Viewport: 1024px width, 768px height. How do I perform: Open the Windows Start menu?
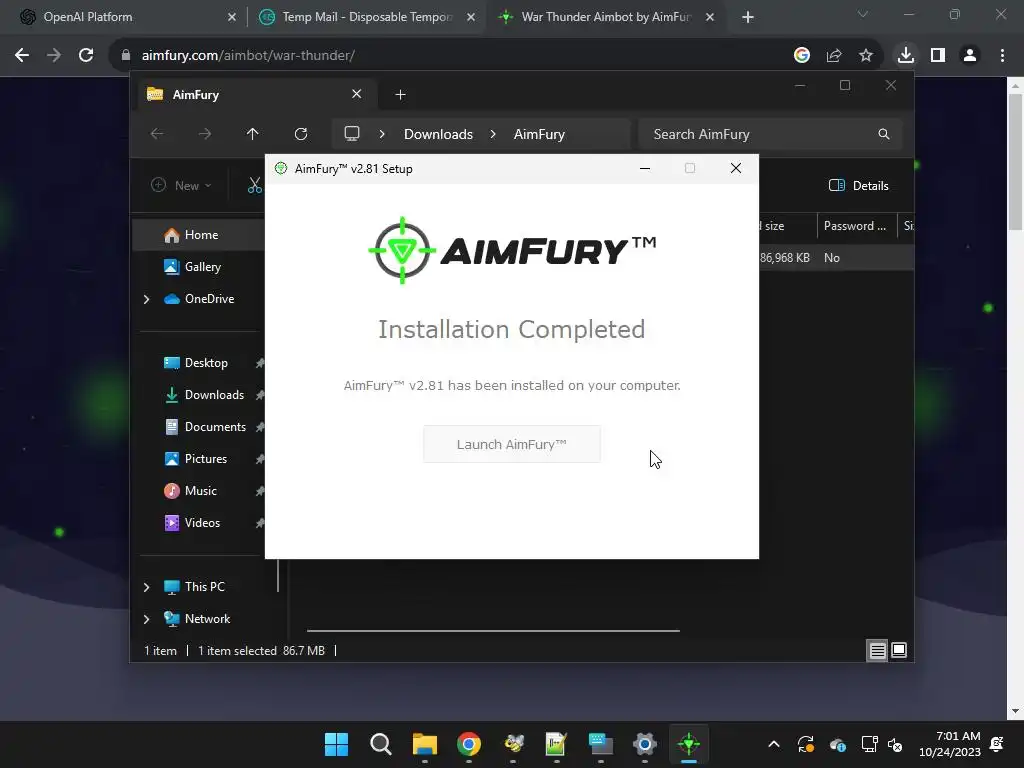pos(336,744)
